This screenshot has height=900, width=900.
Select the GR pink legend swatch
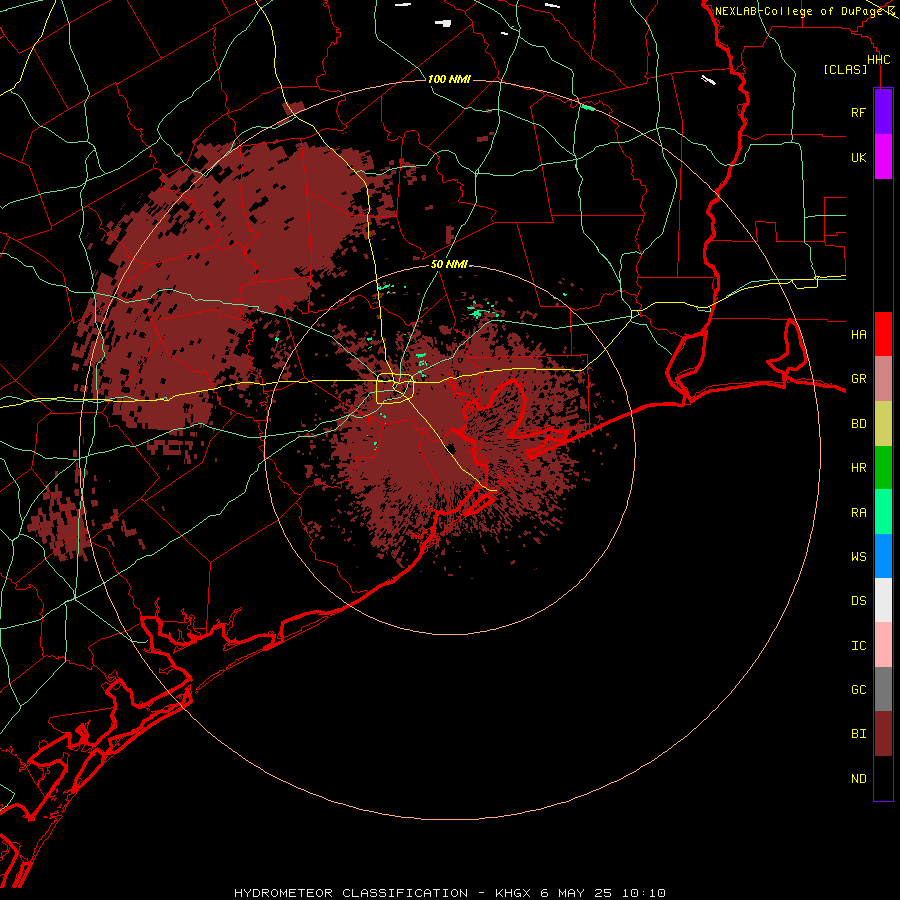883,379
